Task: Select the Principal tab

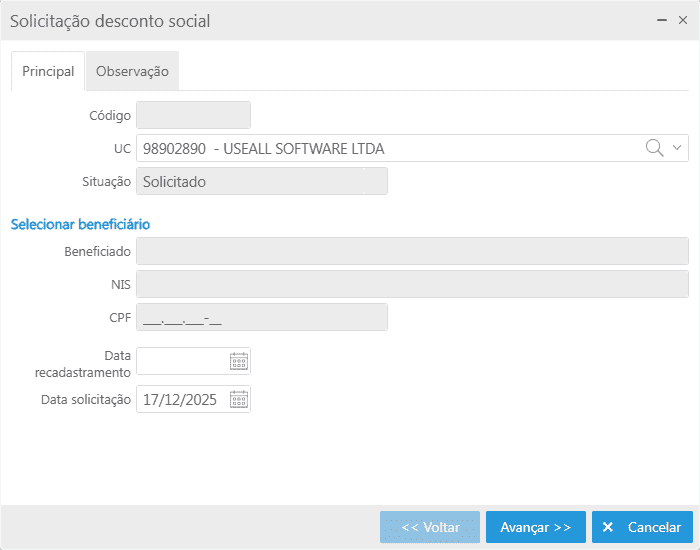Action: coord(48,71)
